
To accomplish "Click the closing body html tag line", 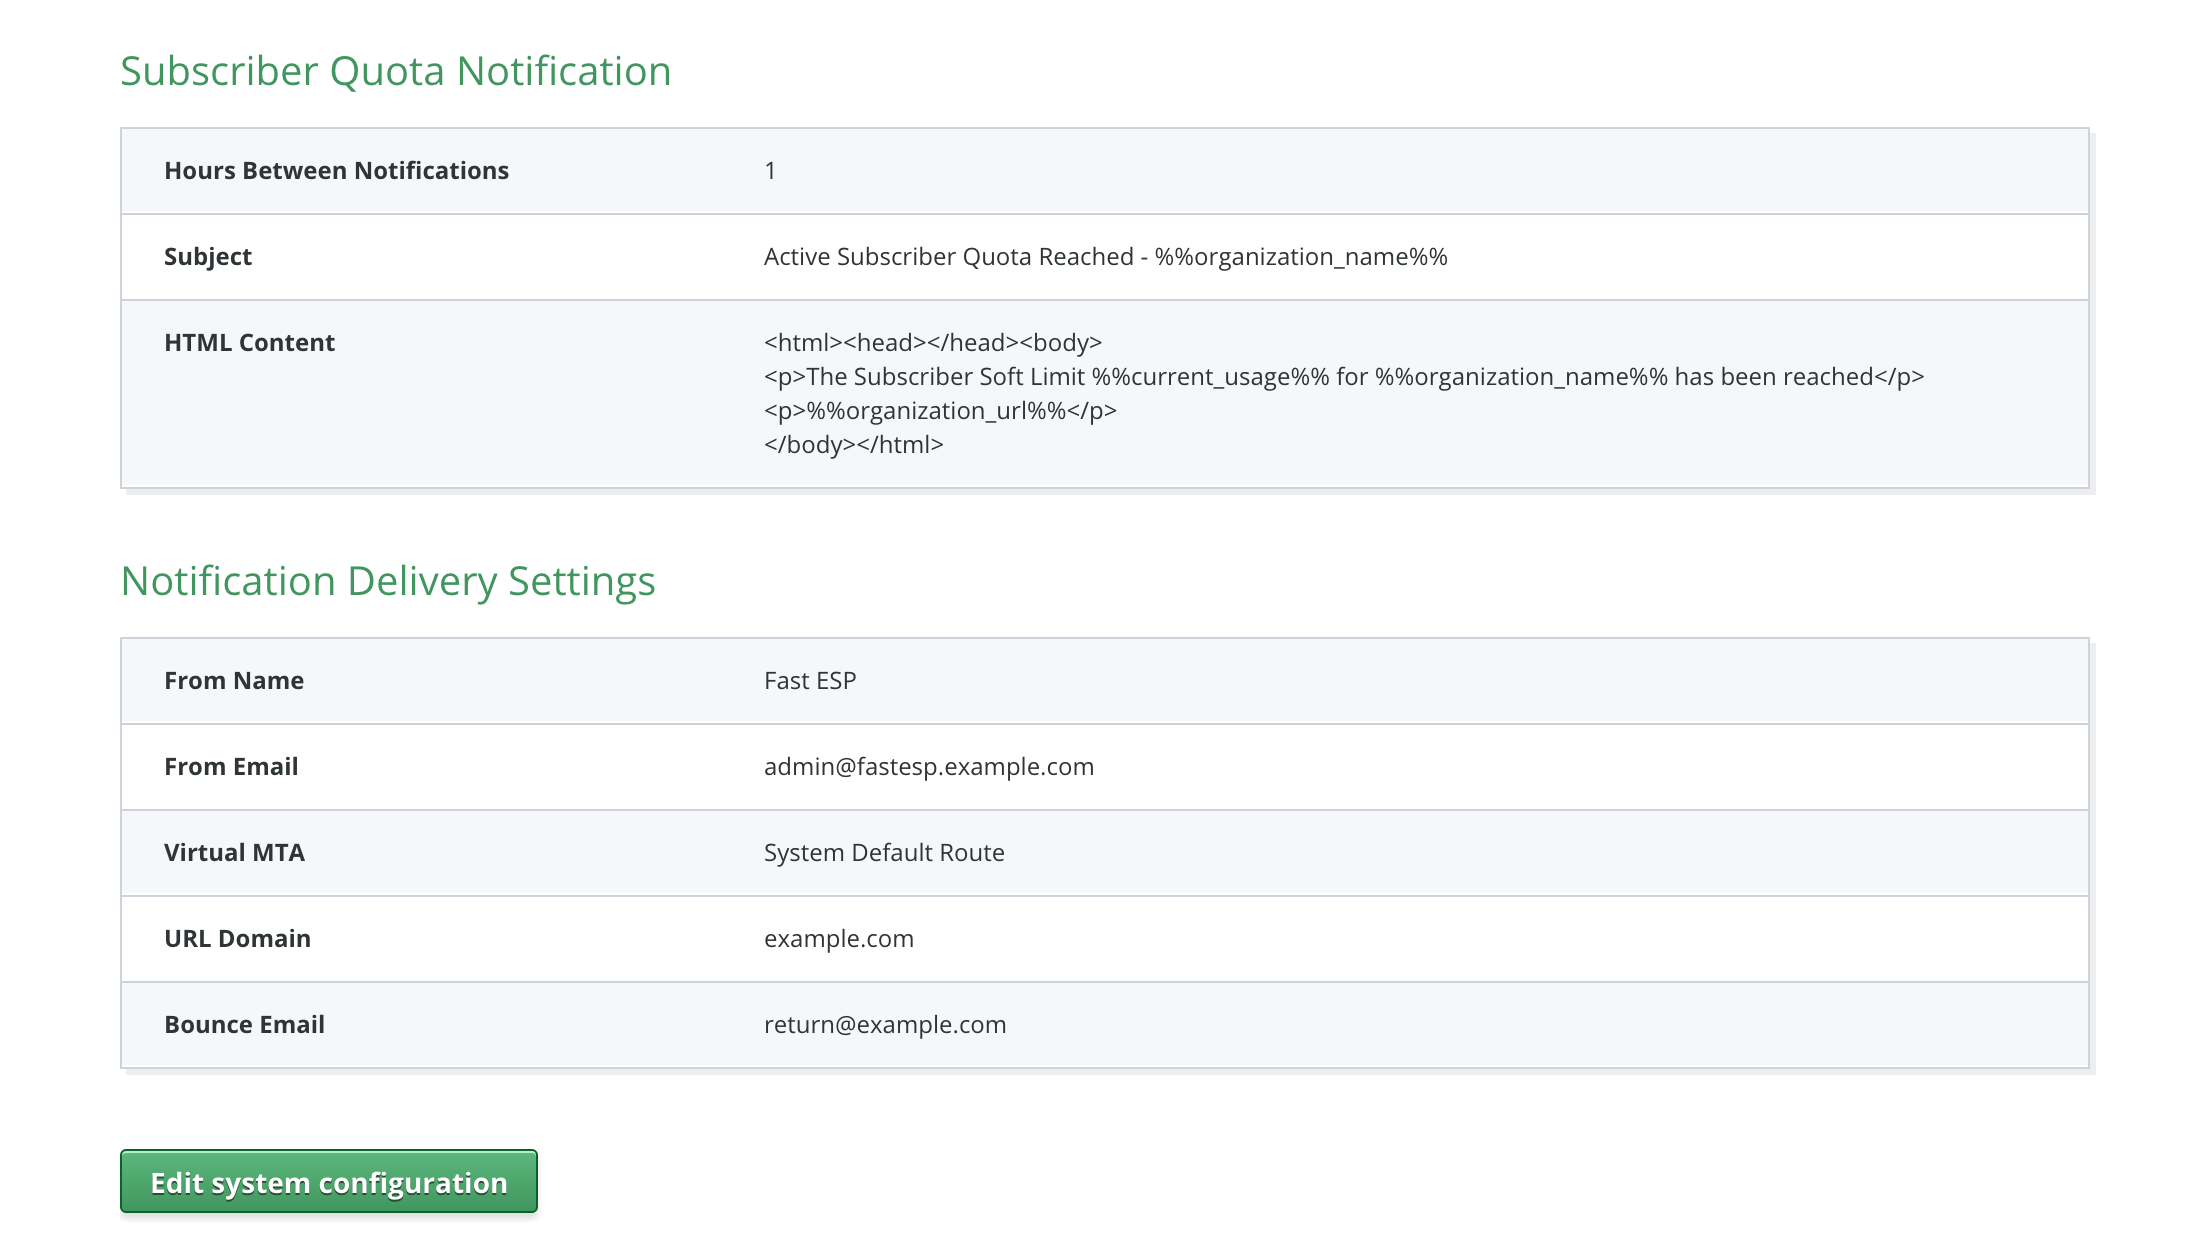I will [853, 445].
